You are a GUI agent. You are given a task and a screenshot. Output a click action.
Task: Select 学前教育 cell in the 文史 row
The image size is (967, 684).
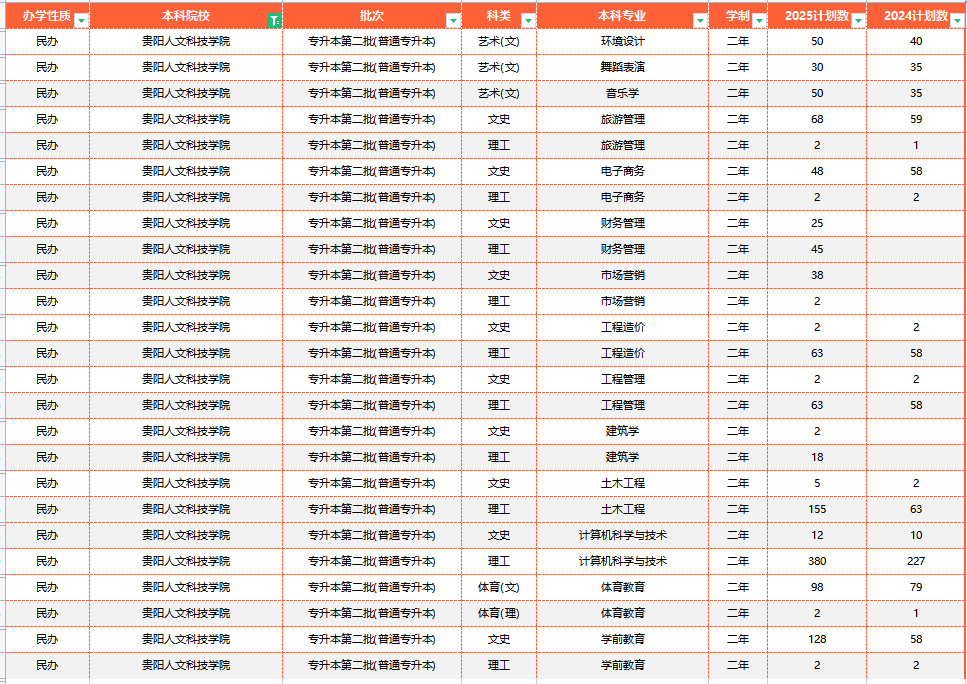(622, 639)
